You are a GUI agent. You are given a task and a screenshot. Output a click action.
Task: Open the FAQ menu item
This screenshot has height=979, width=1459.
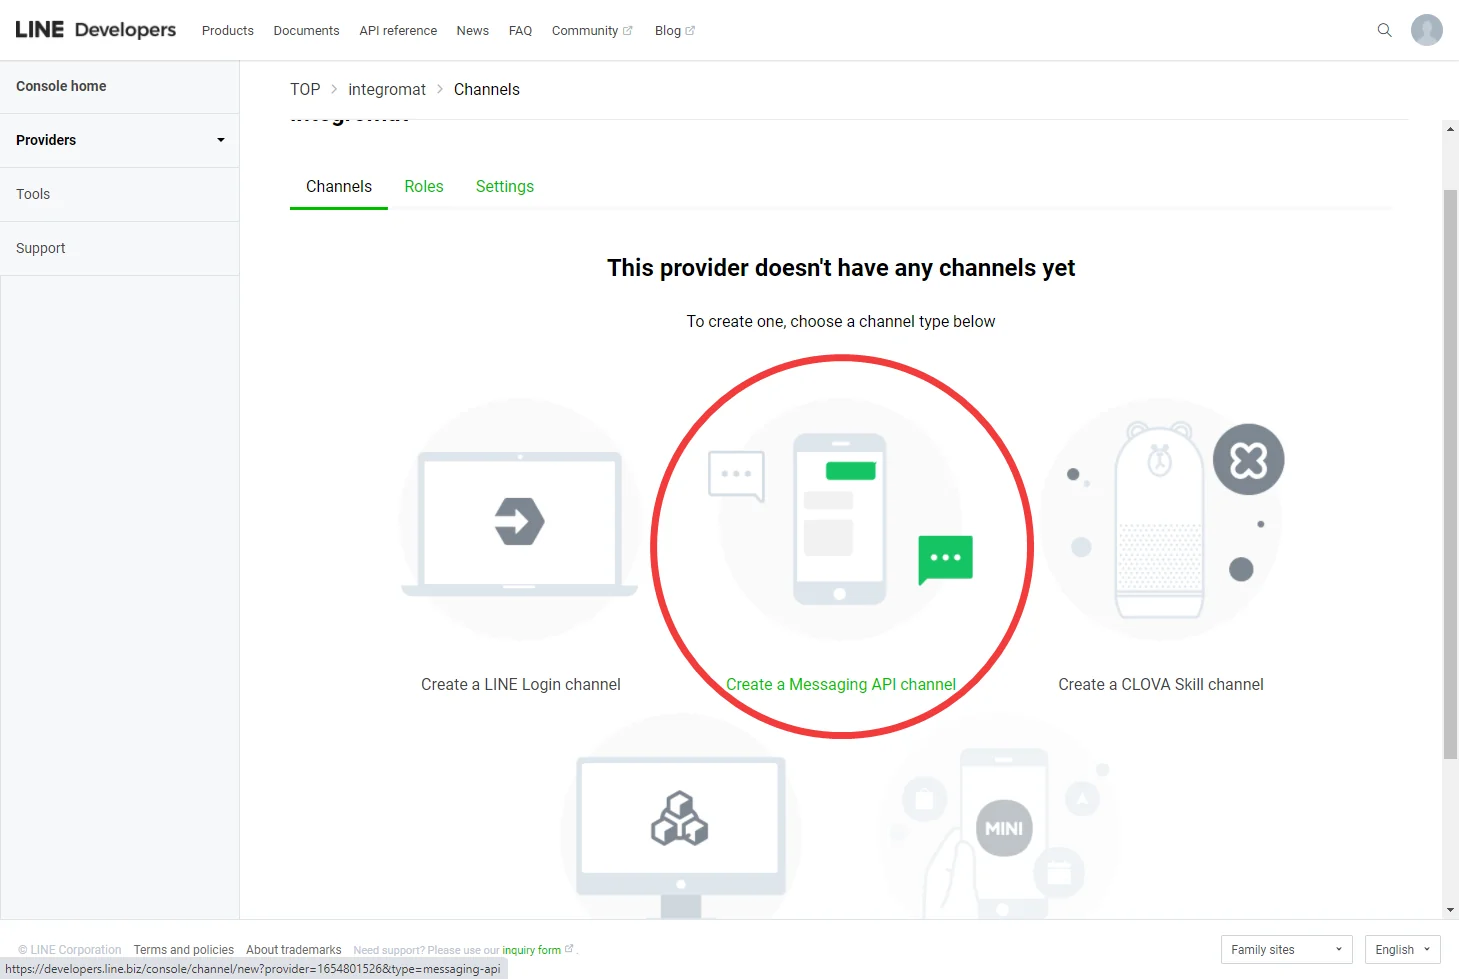(x=520, y=31)
